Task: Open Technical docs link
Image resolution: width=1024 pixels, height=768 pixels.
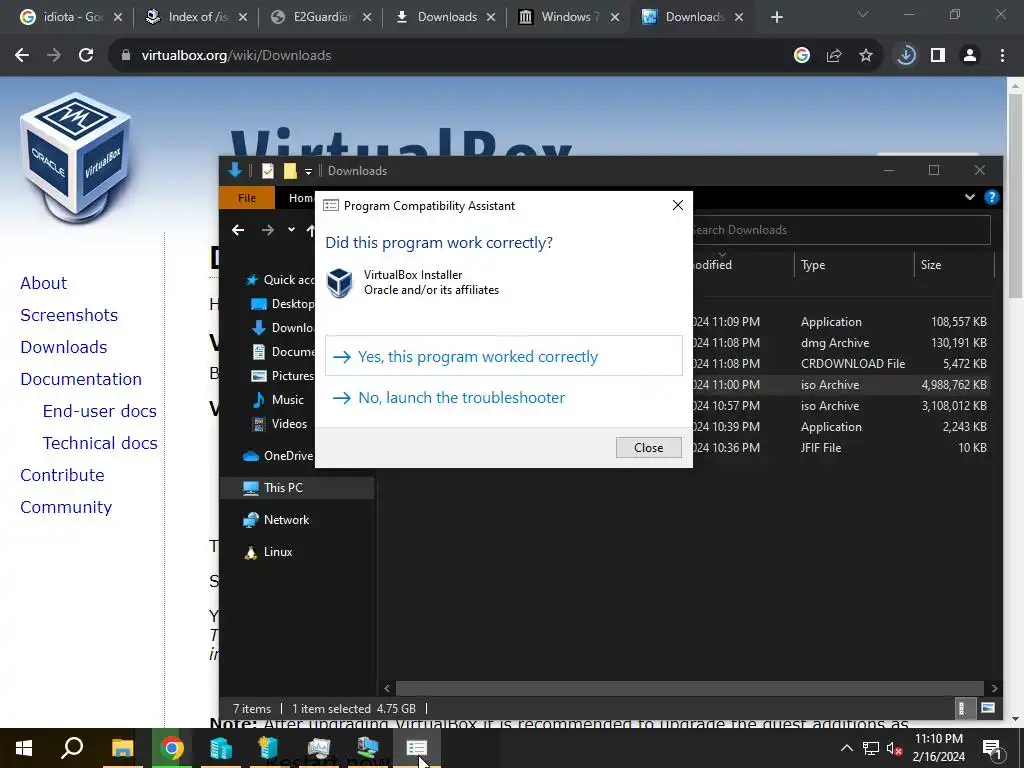Action: coord(100,443)
